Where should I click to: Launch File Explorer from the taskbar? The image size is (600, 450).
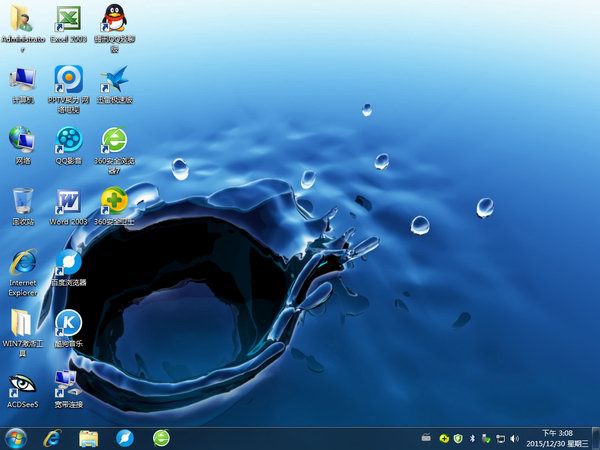tap(88, 438)
